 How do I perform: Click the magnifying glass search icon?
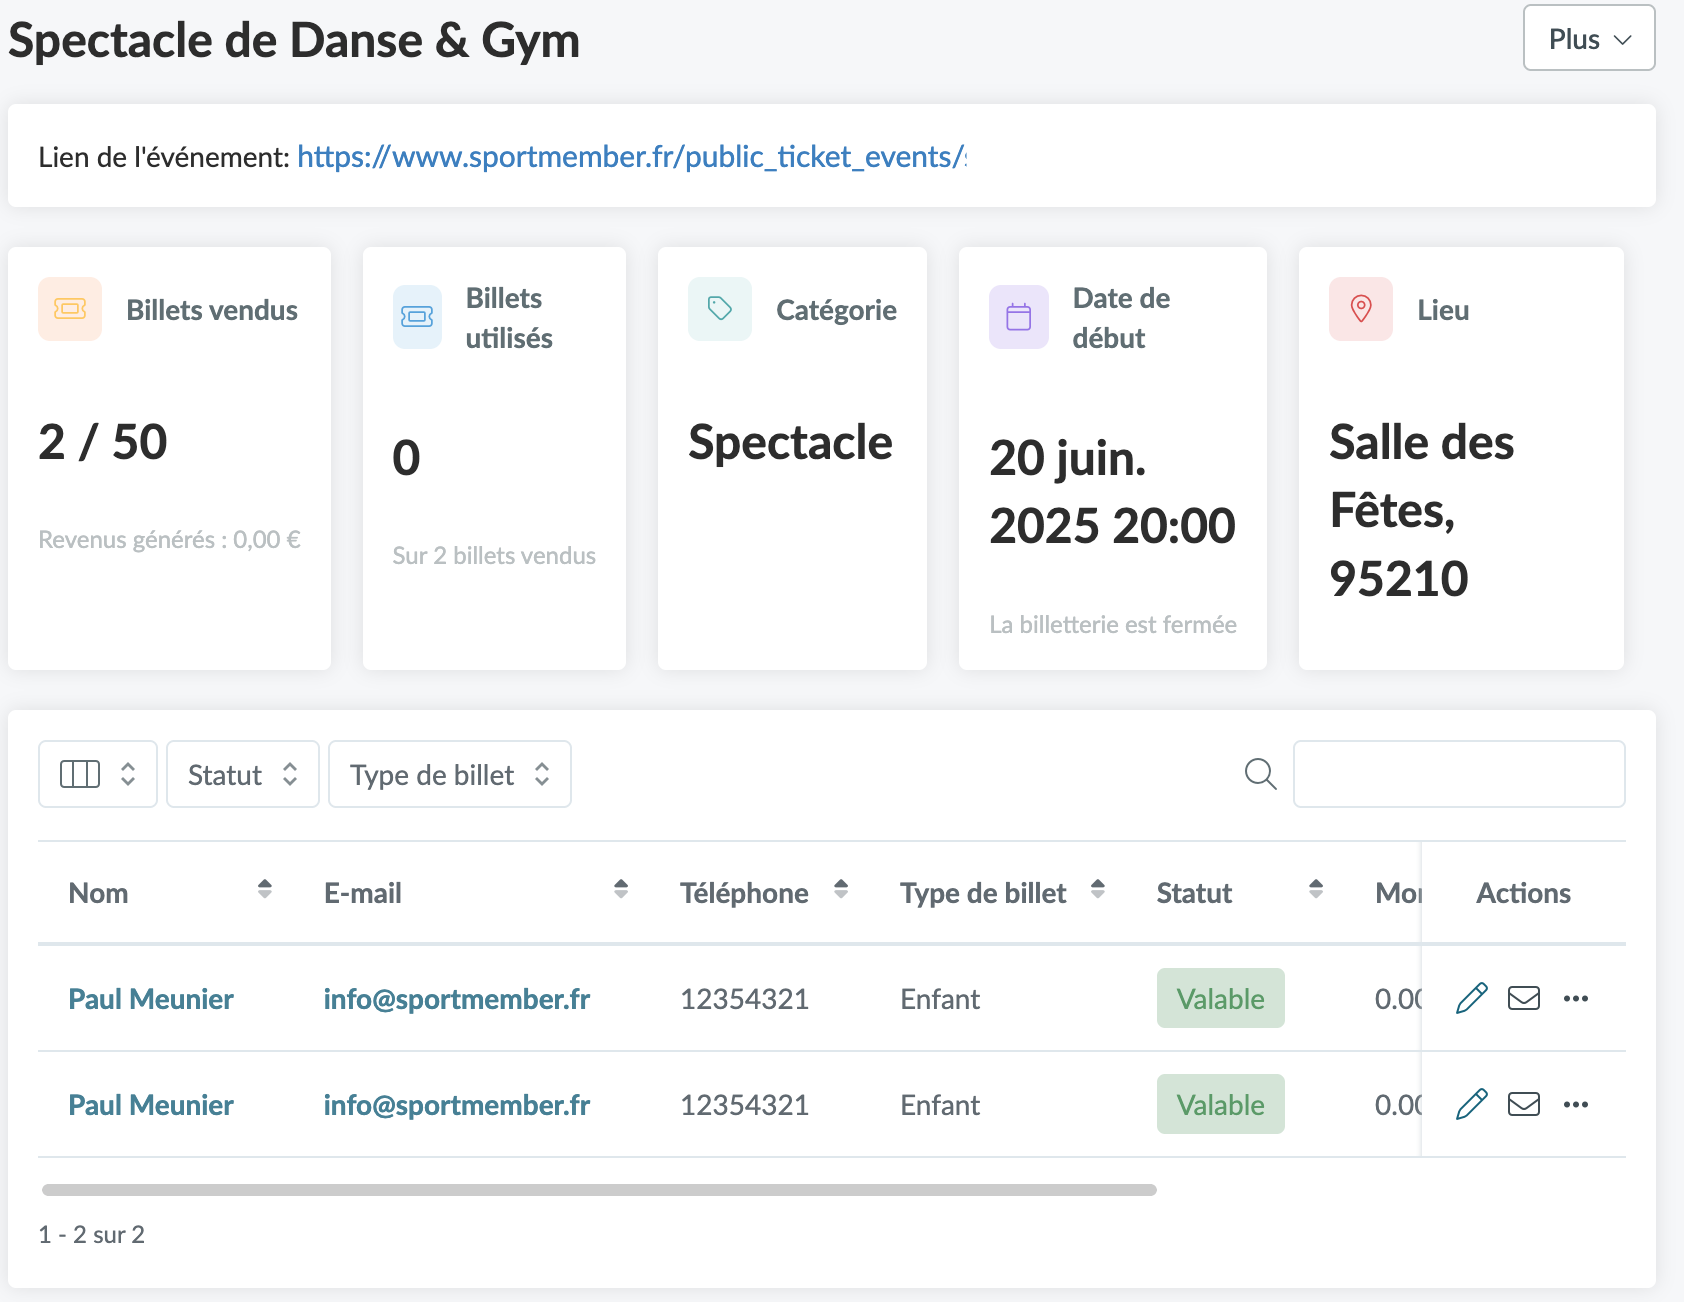tap(1260, 774)
